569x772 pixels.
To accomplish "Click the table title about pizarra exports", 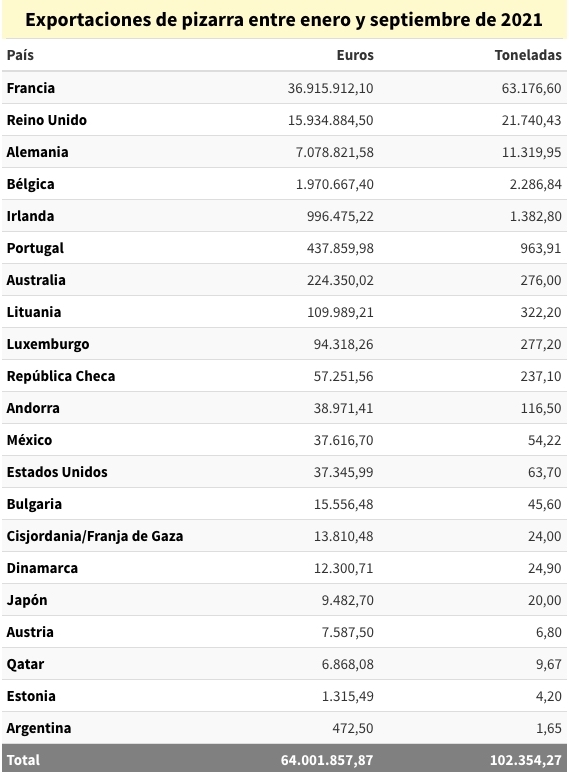I will [x=284, y=20].
